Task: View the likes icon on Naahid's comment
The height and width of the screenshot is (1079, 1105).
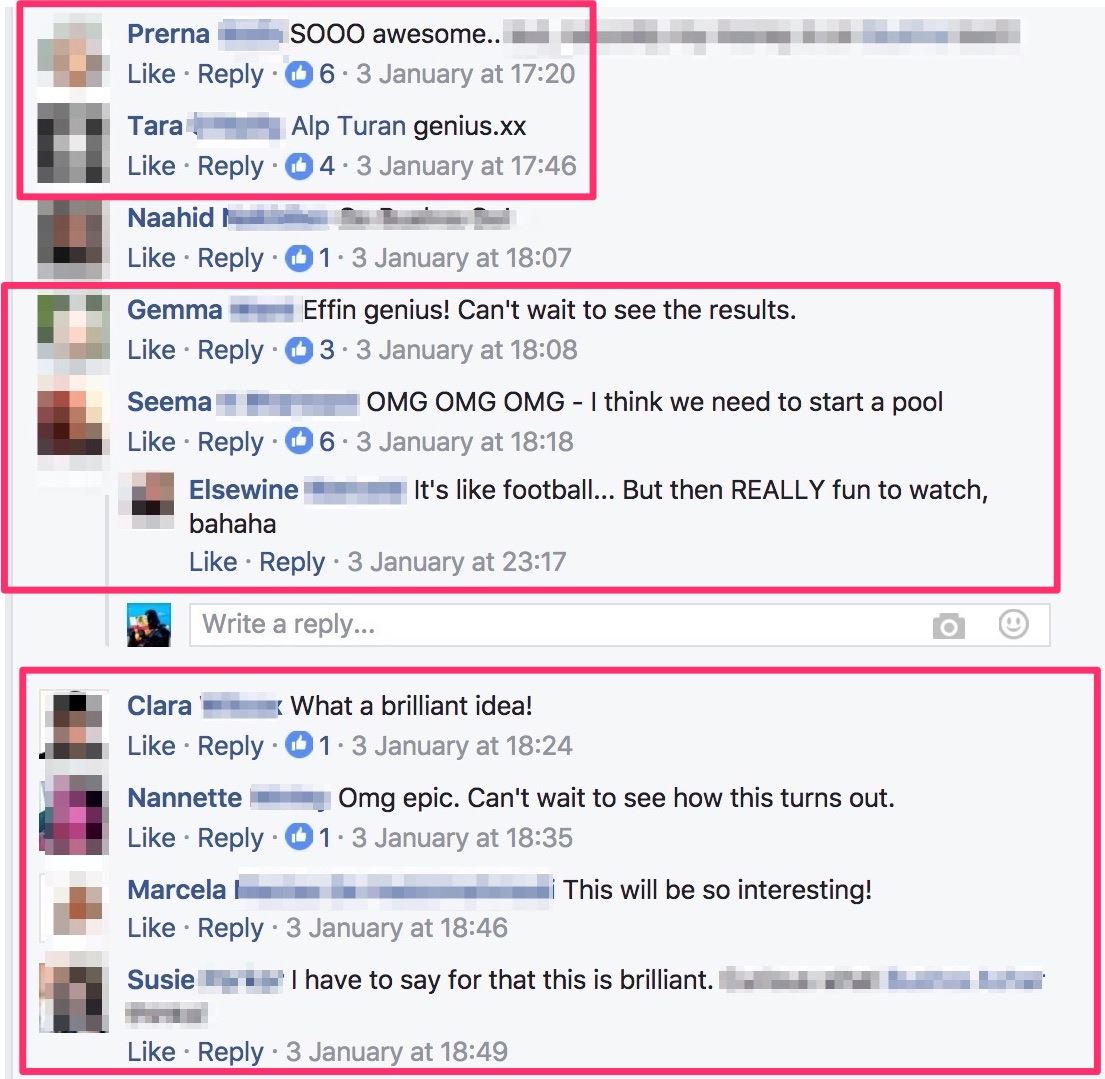Action: [x=299, y=258]
